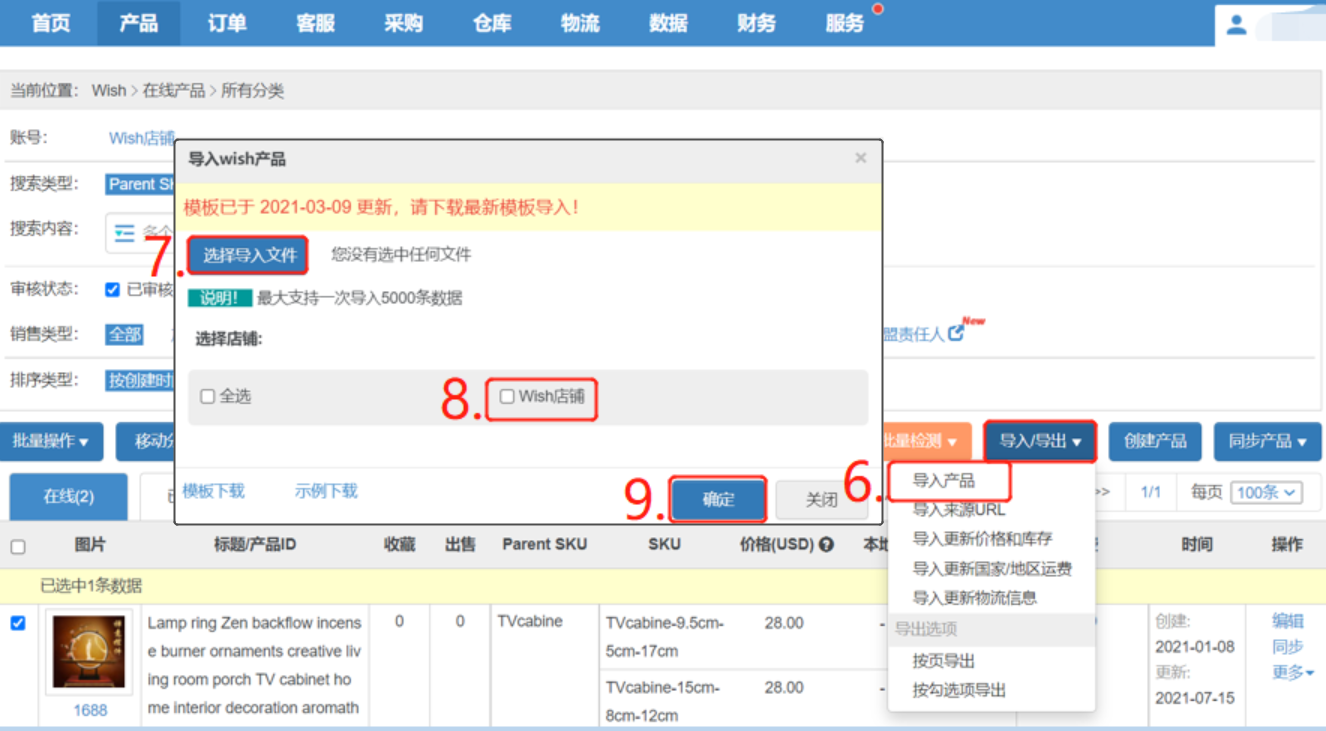Click Wish in the breadcrumb path
Image resolution: width=1326 pixels, height=731 pixels.
[109, 90]
